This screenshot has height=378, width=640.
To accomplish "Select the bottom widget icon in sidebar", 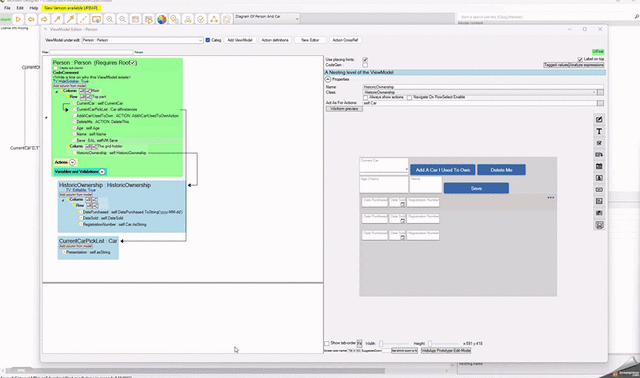I will (x=599, y=225).
